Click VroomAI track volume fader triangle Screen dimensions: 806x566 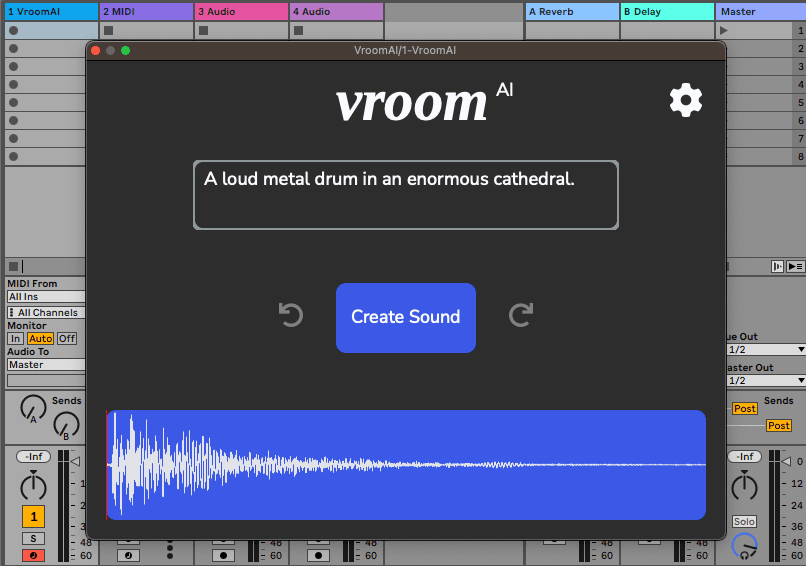tap(75, 462)
